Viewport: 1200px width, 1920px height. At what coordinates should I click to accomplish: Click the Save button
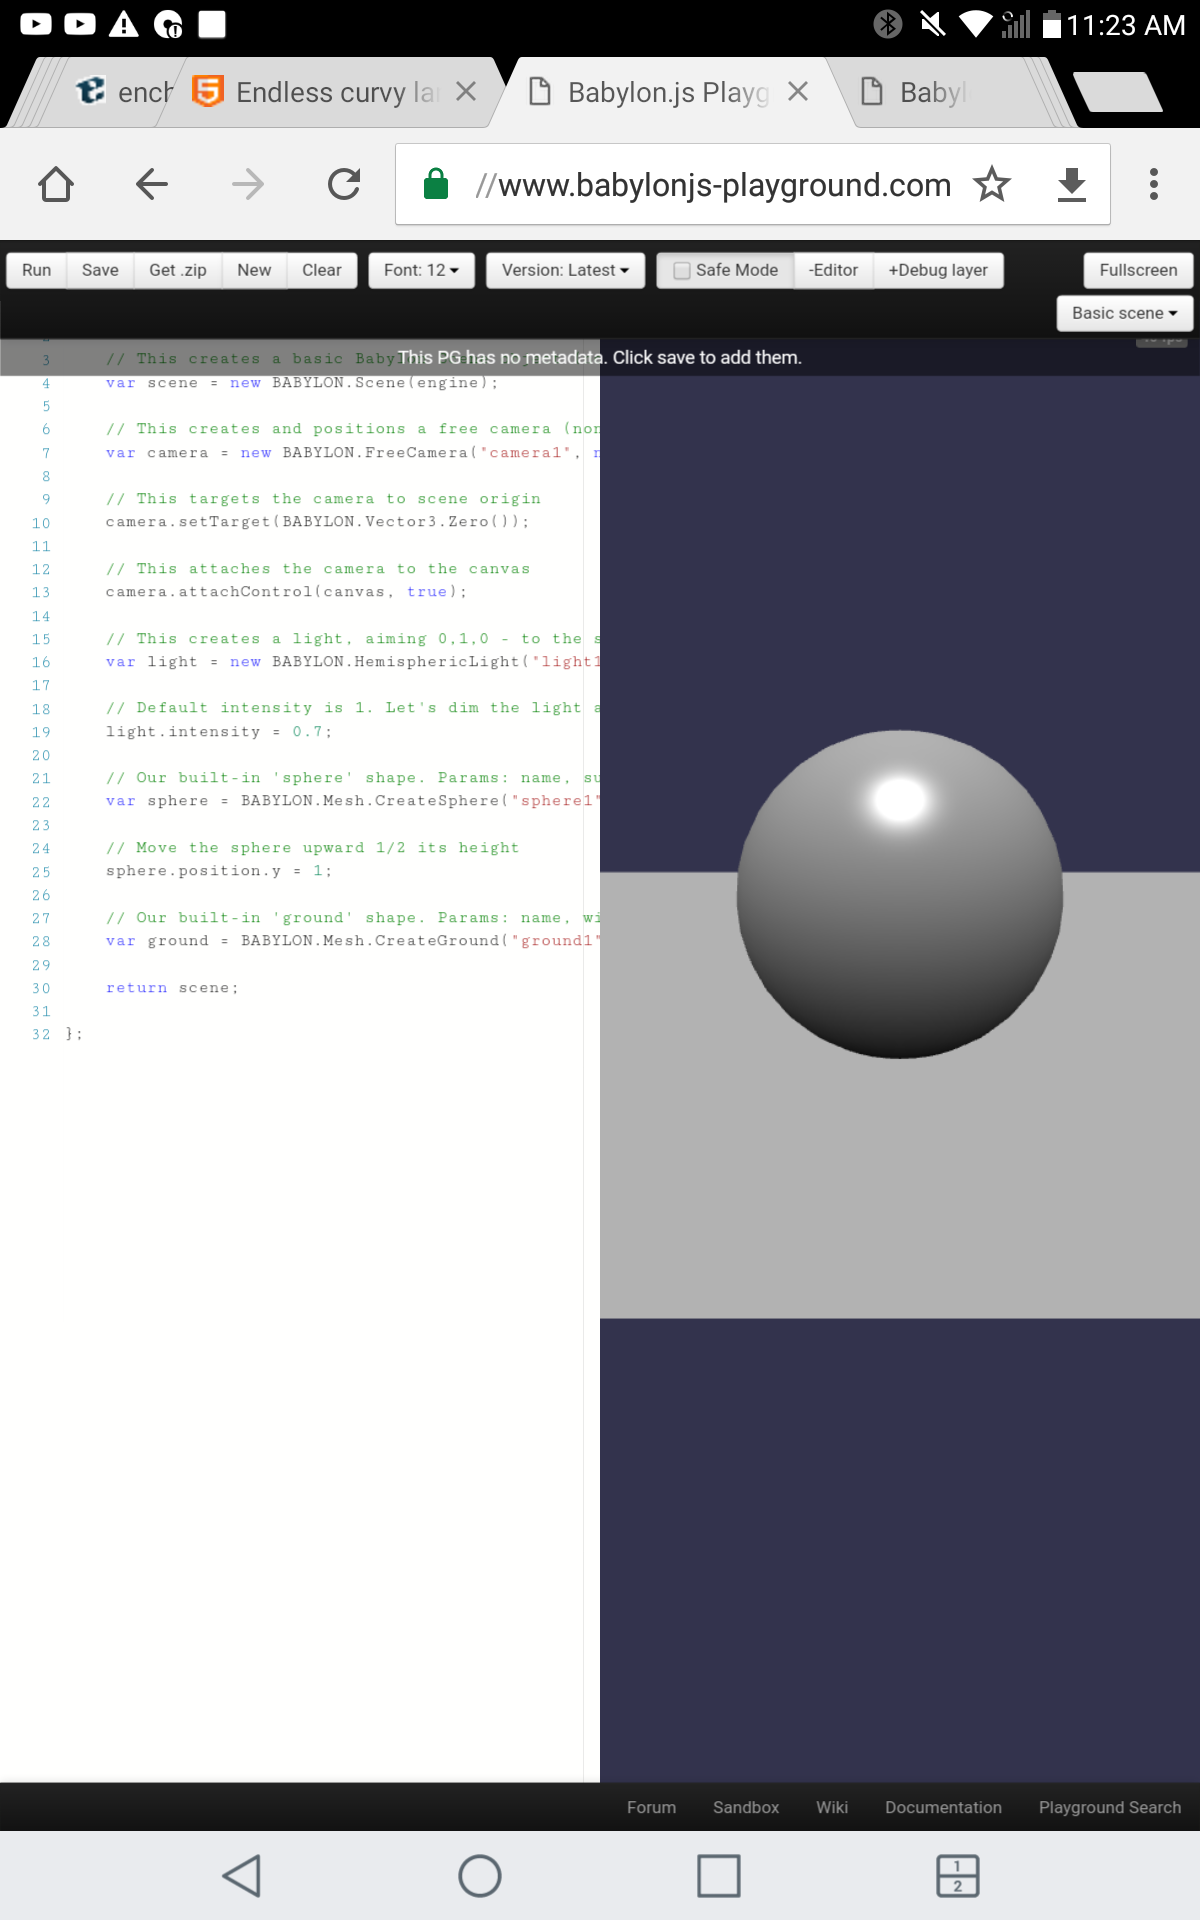point(100,270)
